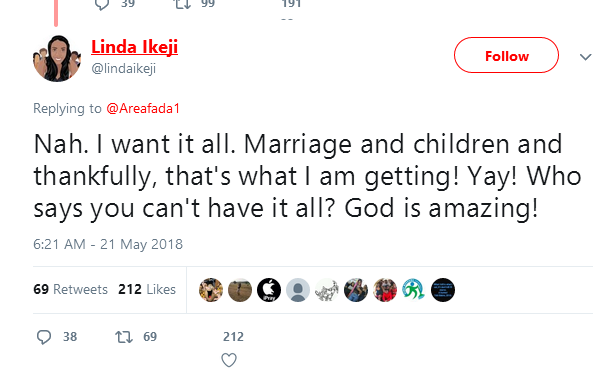This screenshot has width=604, height=374.
Task: Click the black avatar with blue text
Action: [x=443, y=290]
